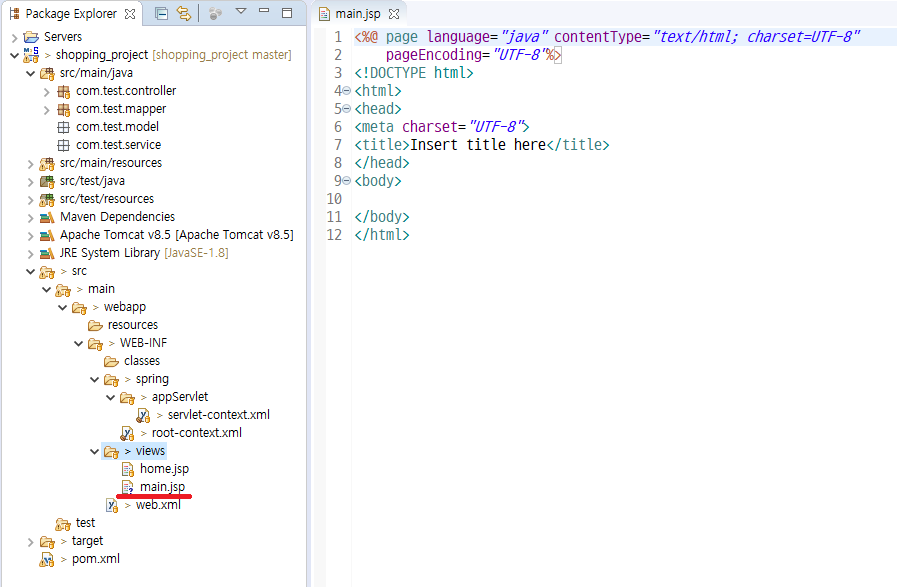Select the web.xml file
This screenshot has height=587, width=897.
(x=158, y=505)
